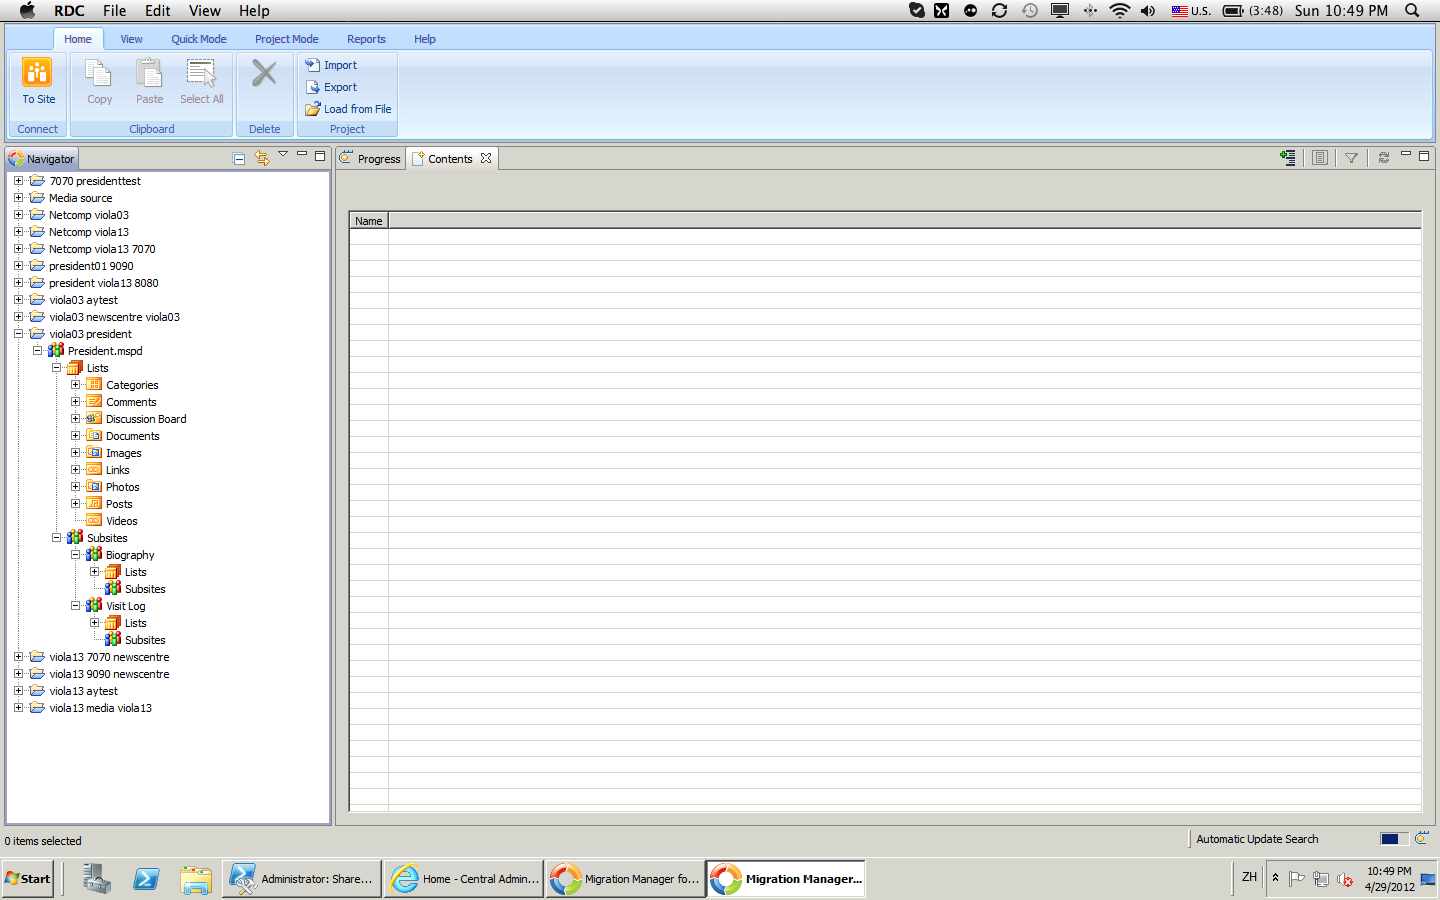Open Home - Central Admin taskbar item
The height and width of the screenshot is (900, 1440).
tap(464, 879)
